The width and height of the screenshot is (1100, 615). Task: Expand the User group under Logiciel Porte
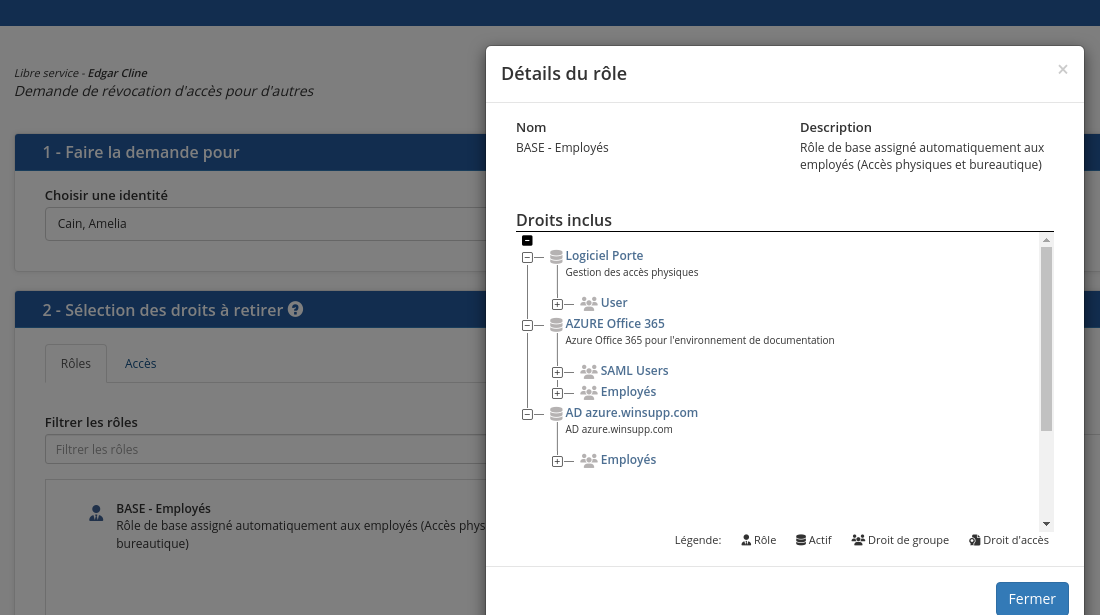coord(557,304)
